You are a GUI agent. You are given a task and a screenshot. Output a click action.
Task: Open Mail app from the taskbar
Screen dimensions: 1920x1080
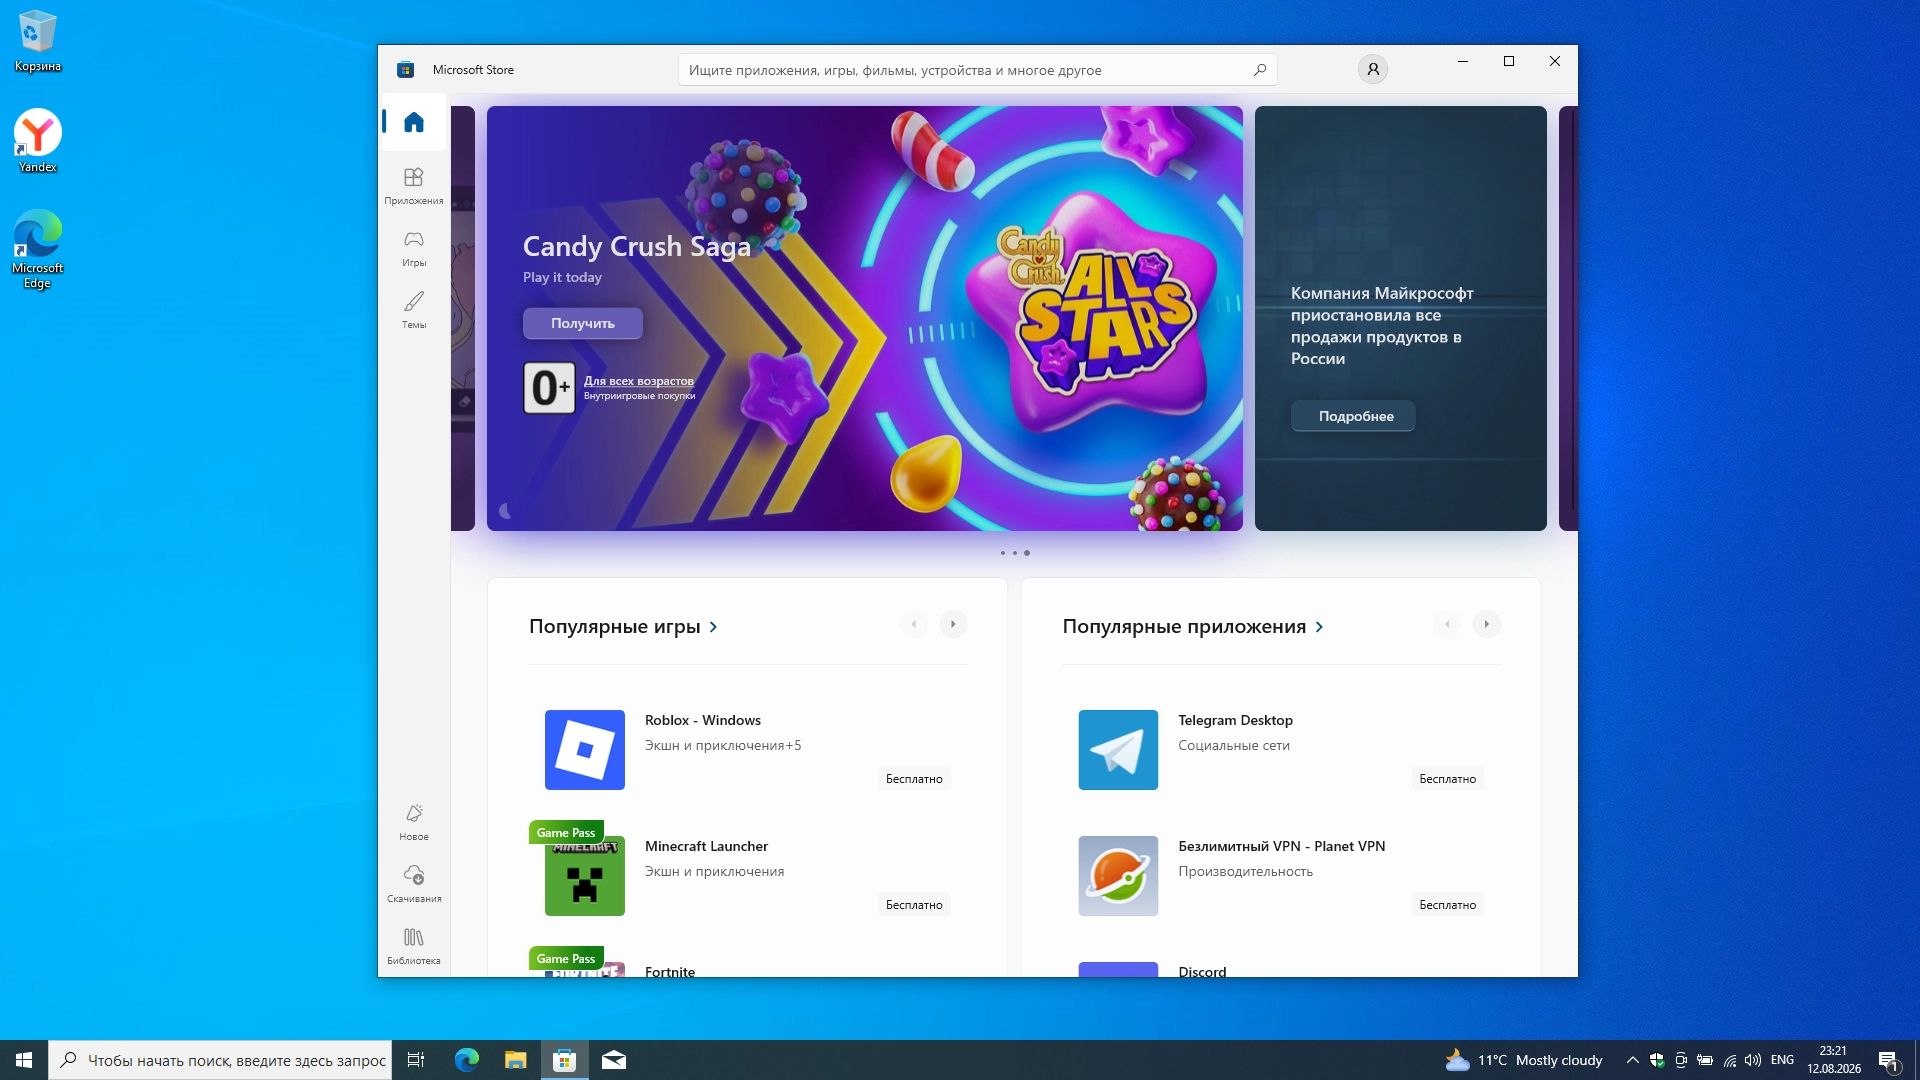pyautogui.click(x=614, y=1060)
